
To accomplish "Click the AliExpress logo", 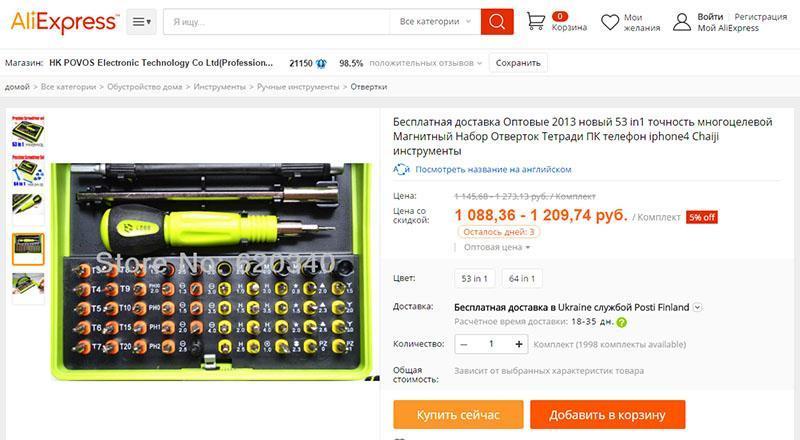I will [x=64, y=22].
